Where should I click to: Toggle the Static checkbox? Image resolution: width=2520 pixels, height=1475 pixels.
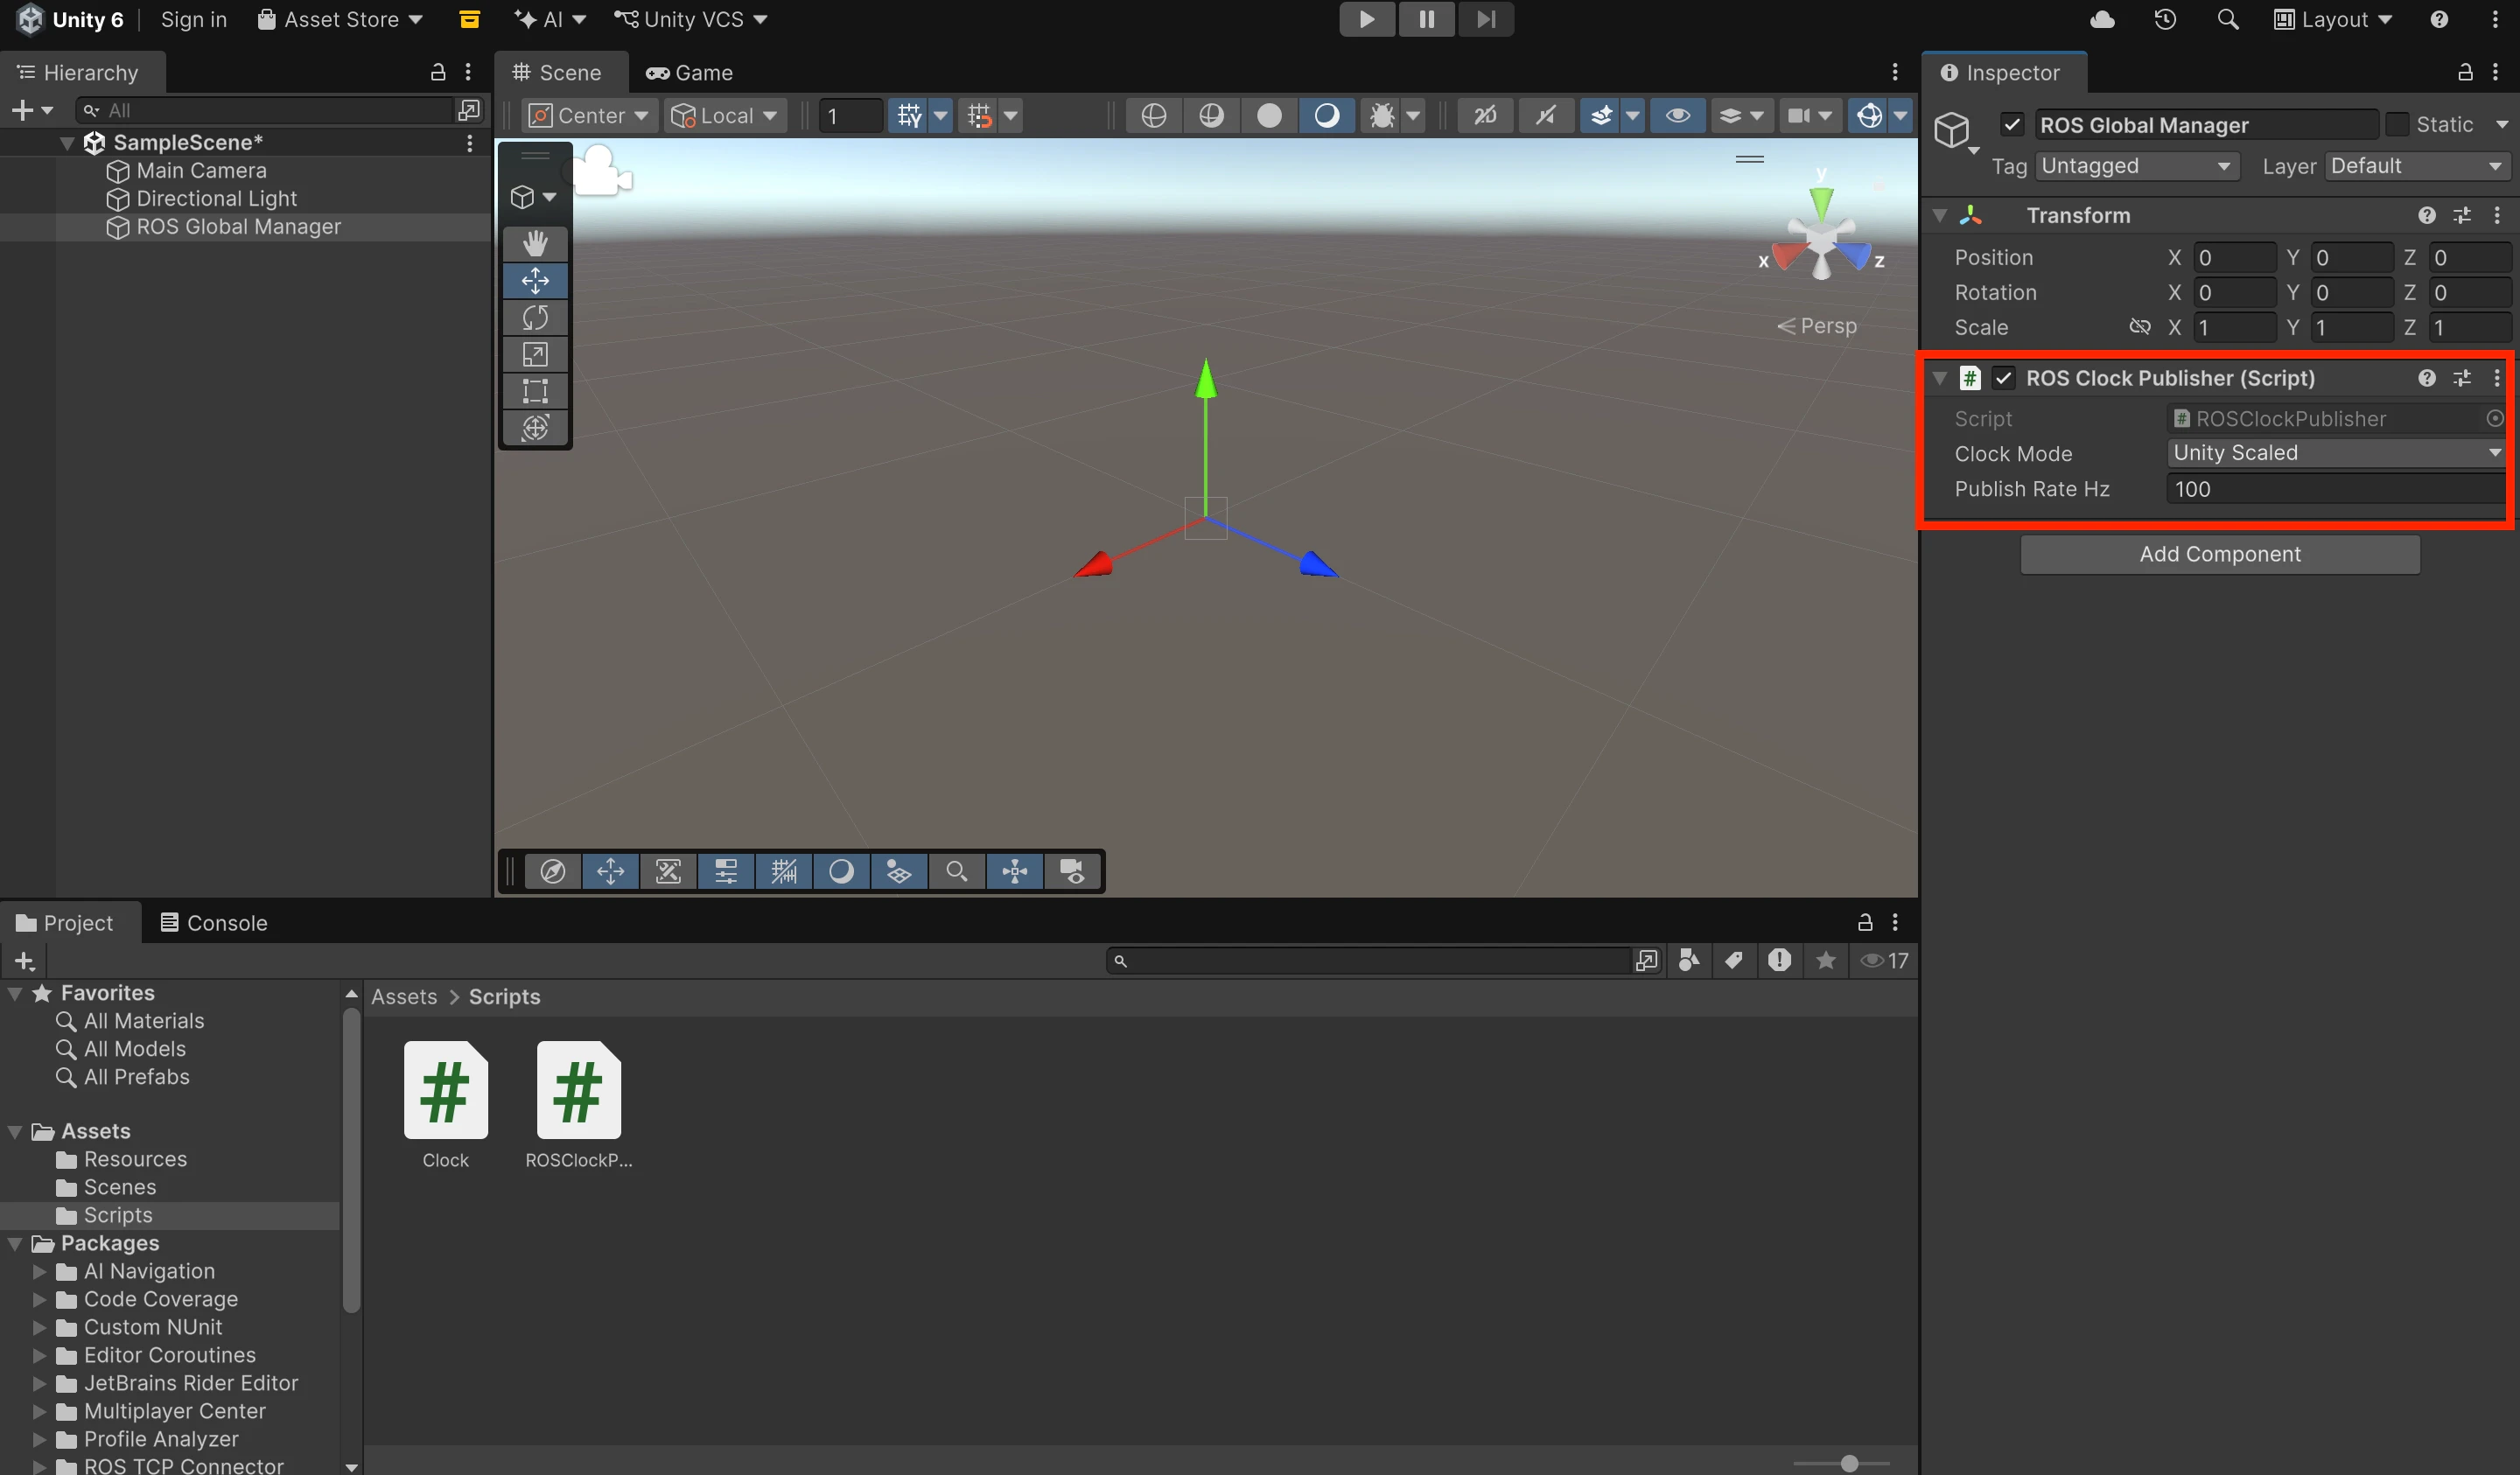tap(2397, 124)
